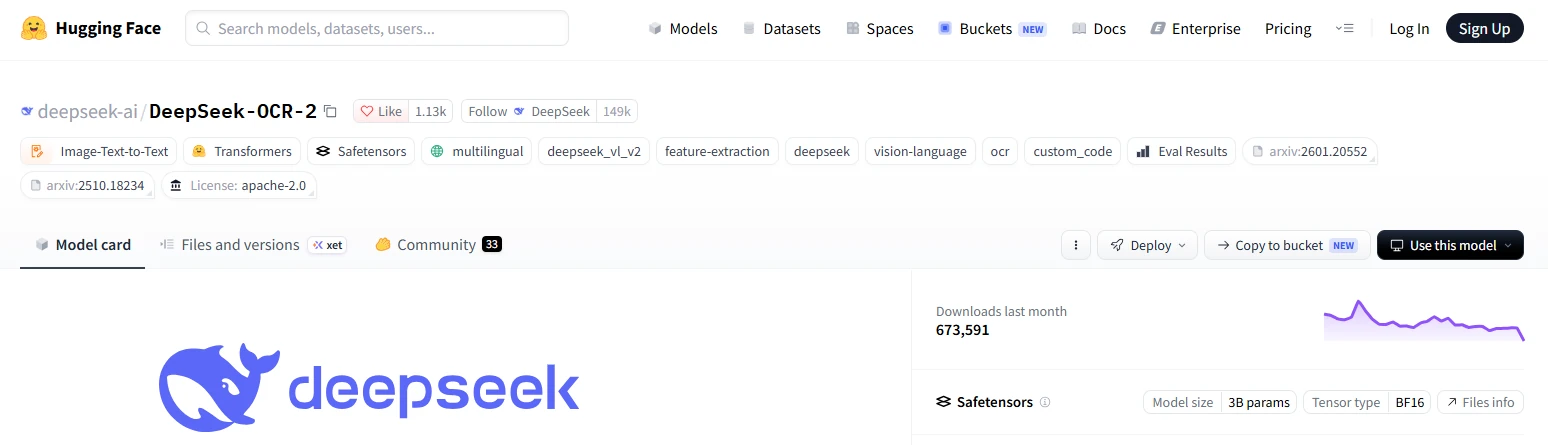Click the DeepSeek whale logo image
This screenshot has width=1548, height=445.
369,386
